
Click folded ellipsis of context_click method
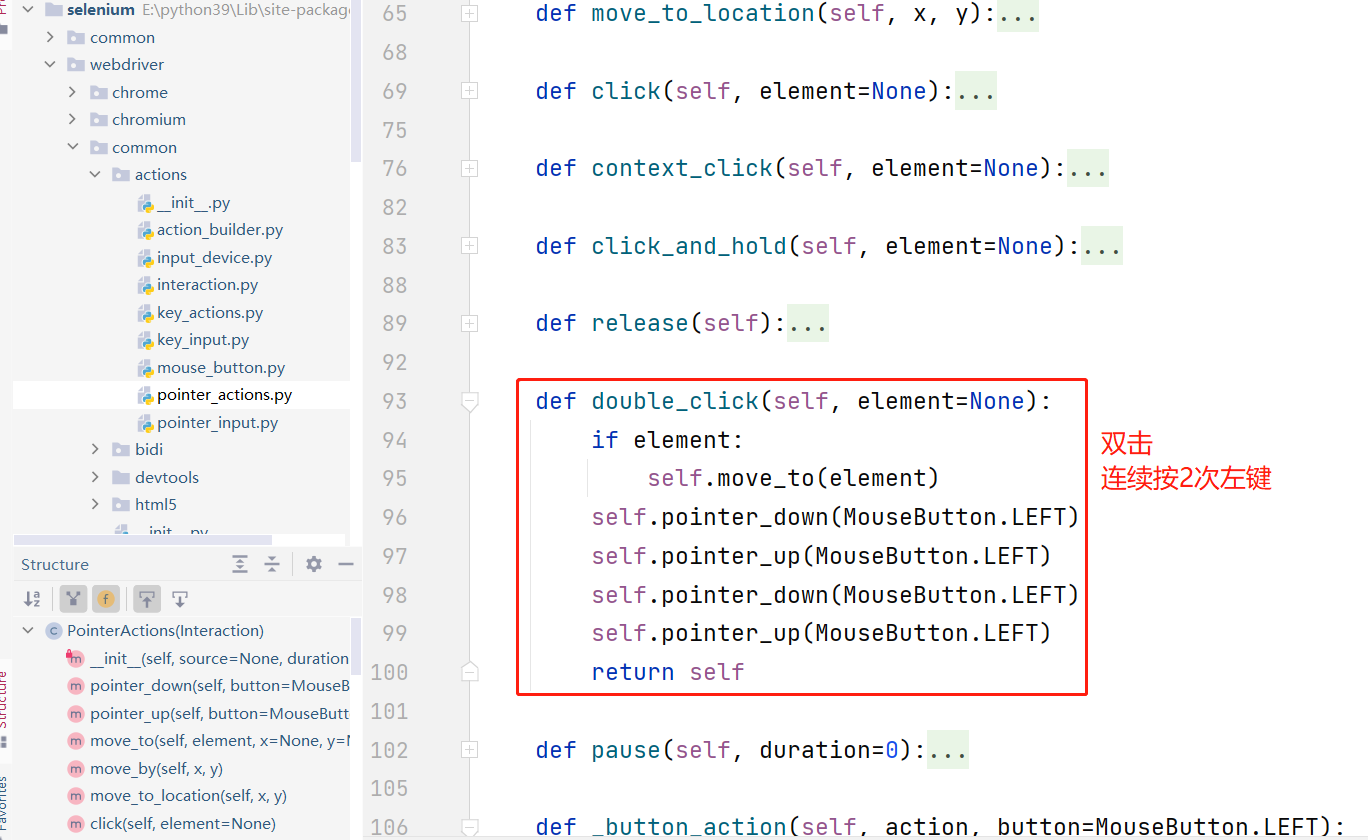coord(1088,169)
